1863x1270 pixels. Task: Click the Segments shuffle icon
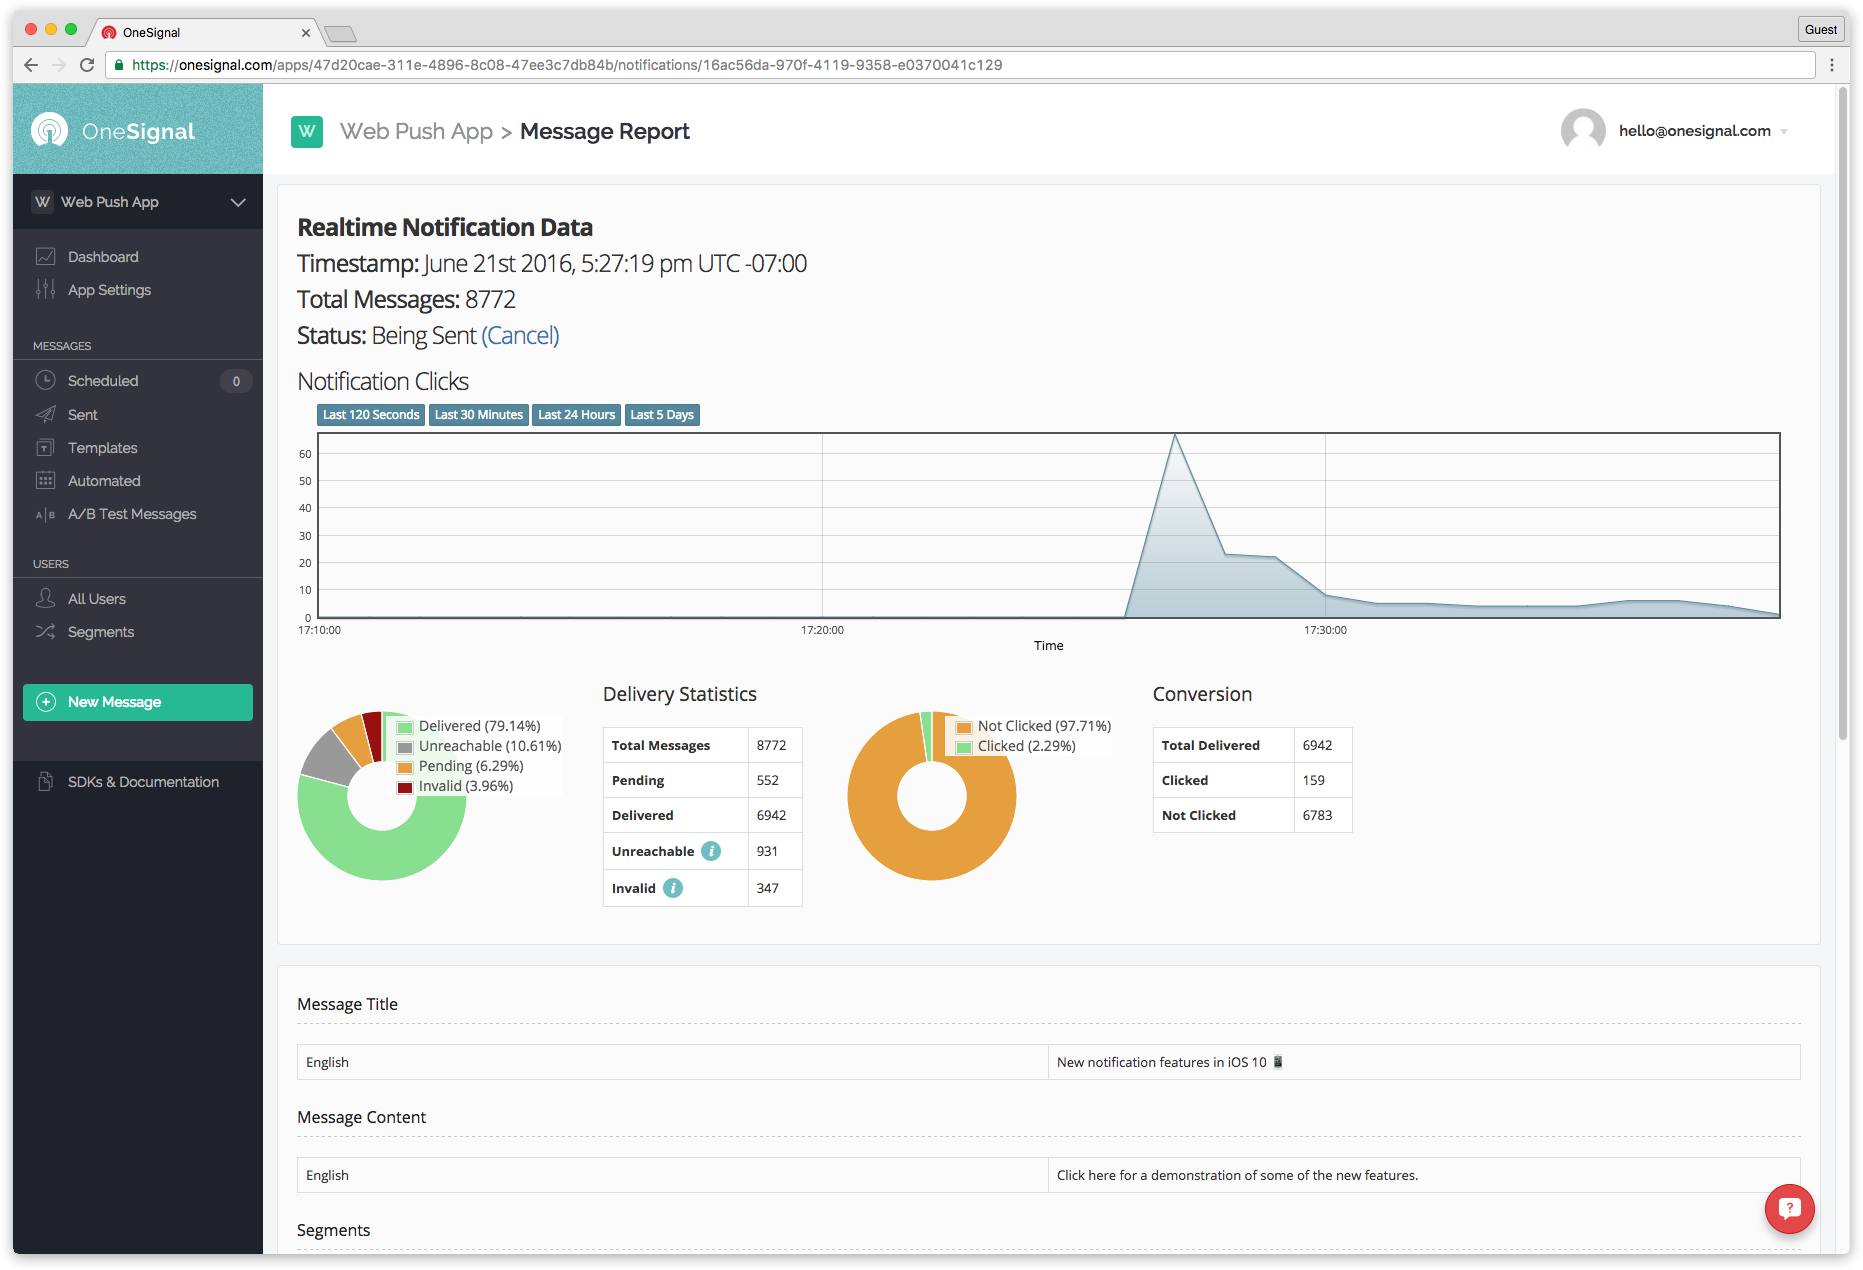coord(45,632)
